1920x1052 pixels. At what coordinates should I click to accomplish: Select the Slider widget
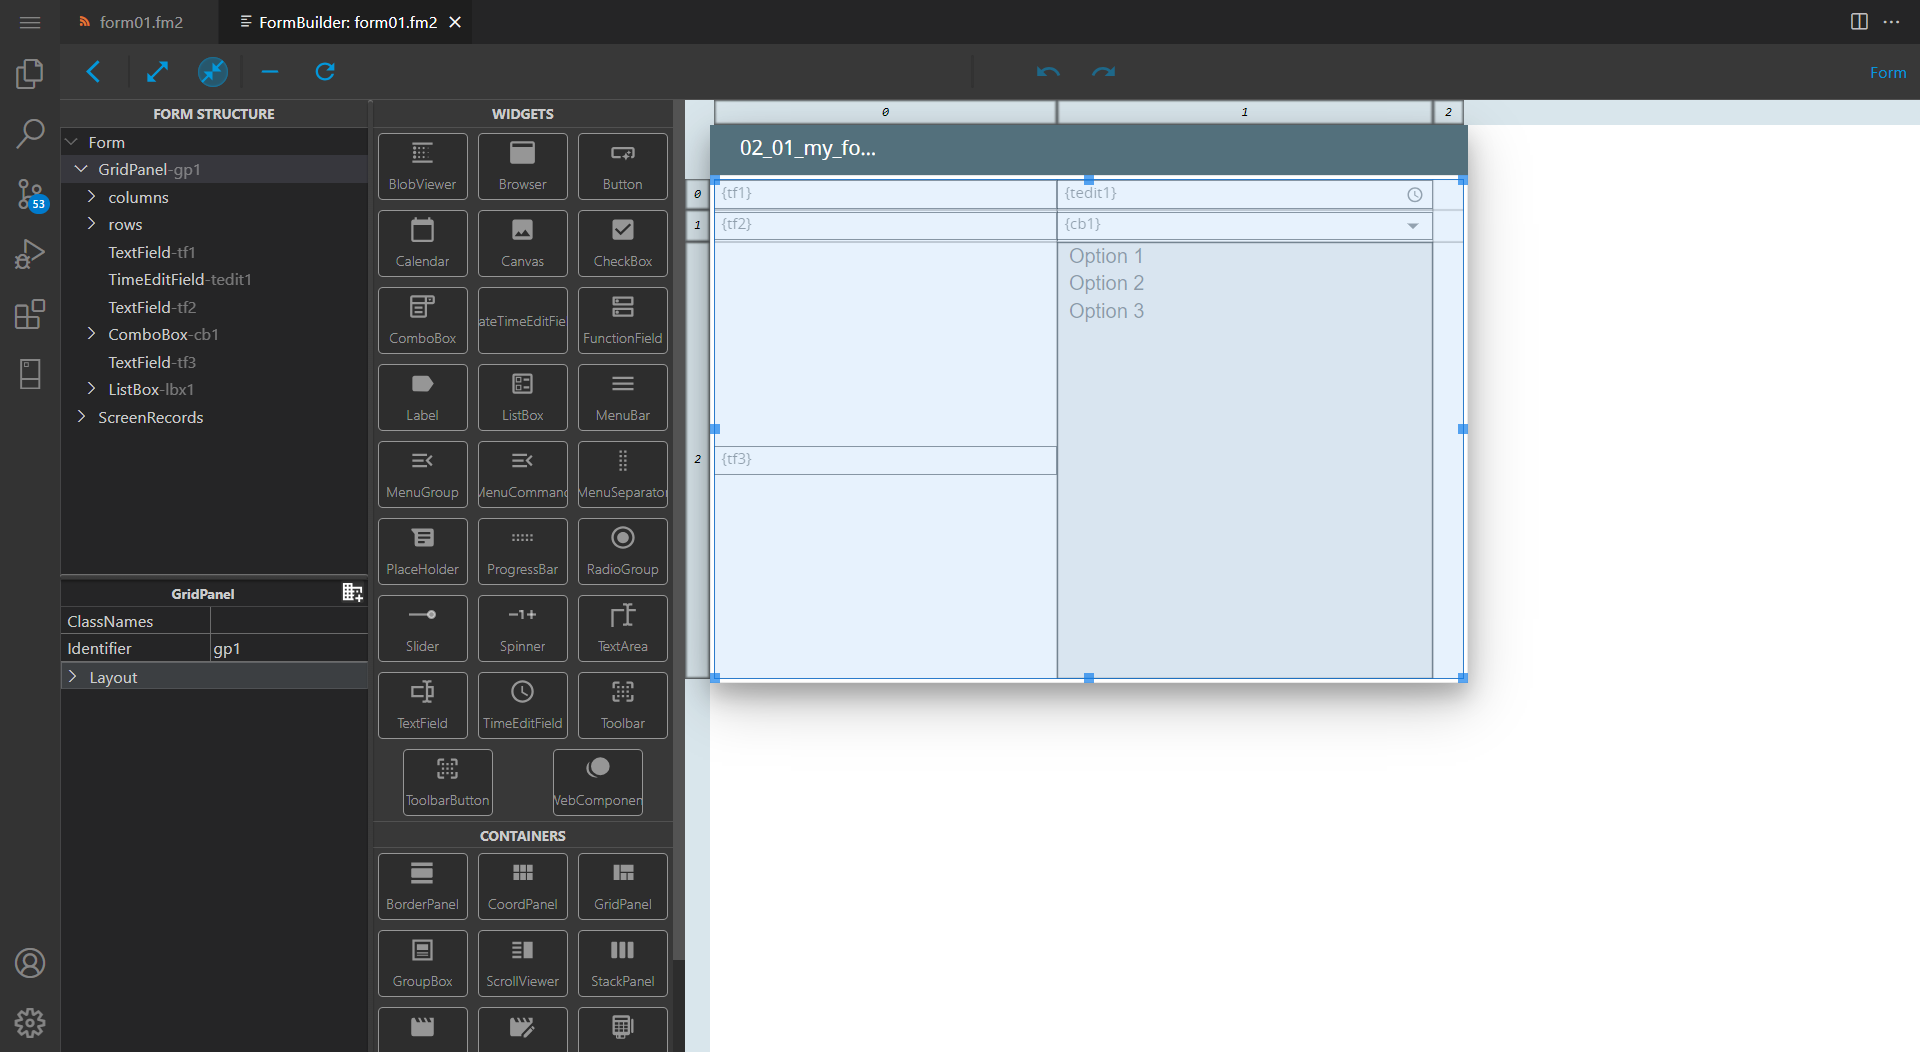pos(422,628)
